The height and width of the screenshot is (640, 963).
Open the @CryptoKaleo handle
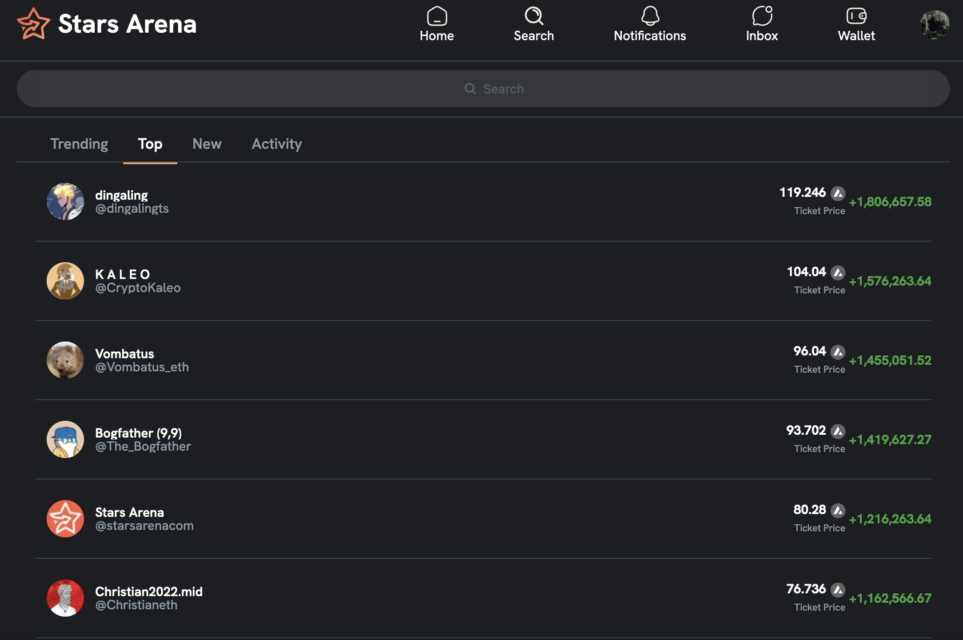click(138, 288)
